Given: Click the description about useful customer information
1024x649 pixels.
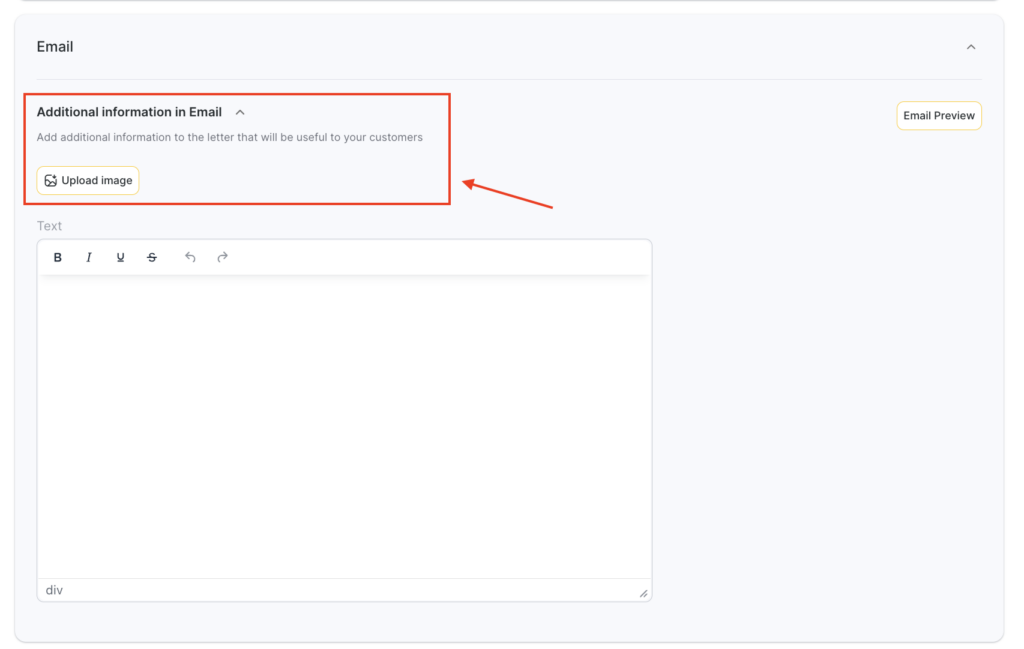Looking at the screenshot, I should tap(229, 137).
